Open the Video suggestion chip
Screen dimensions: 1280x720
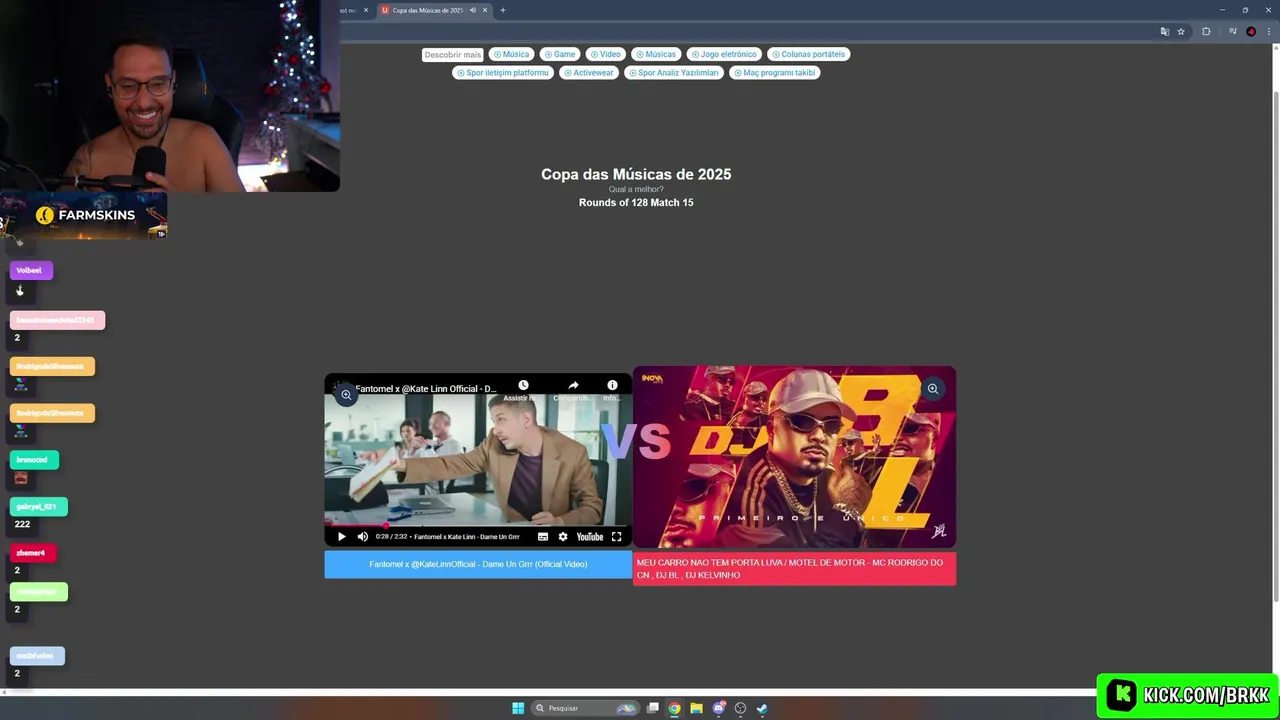click(x=605, y=54)
